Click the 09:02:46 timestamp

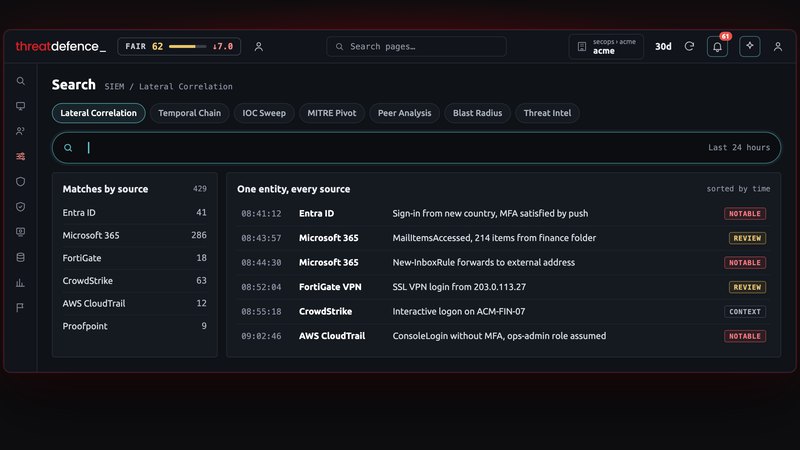pyautogui.click(x=261, y=336)
